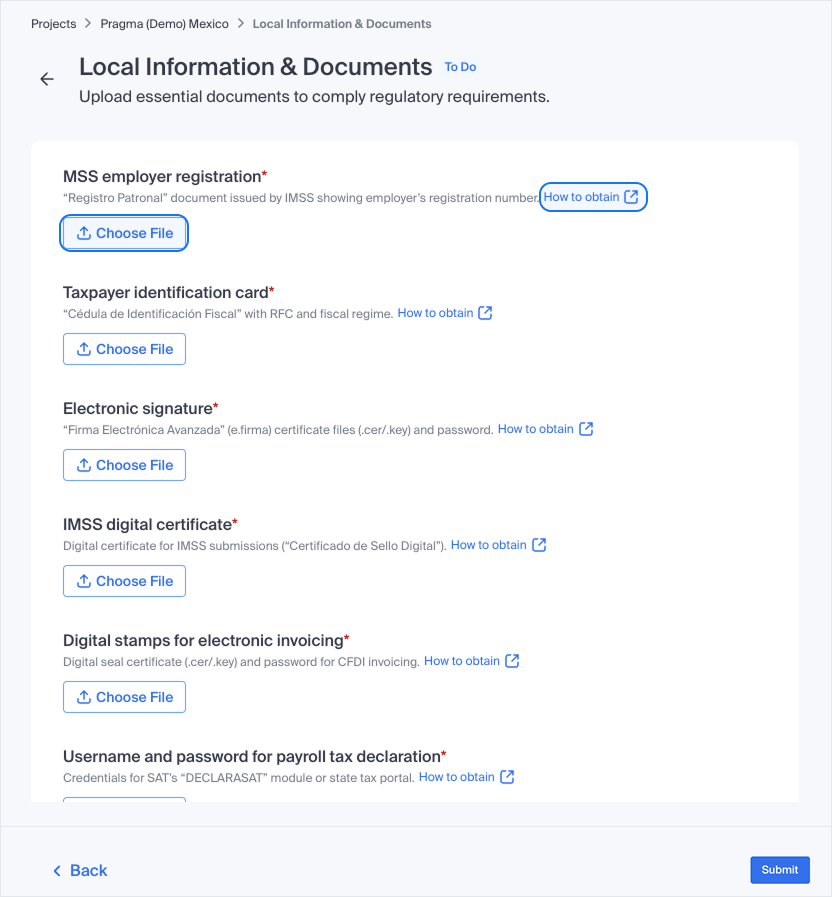Click the MSS employer registration label

pos(165,177)
